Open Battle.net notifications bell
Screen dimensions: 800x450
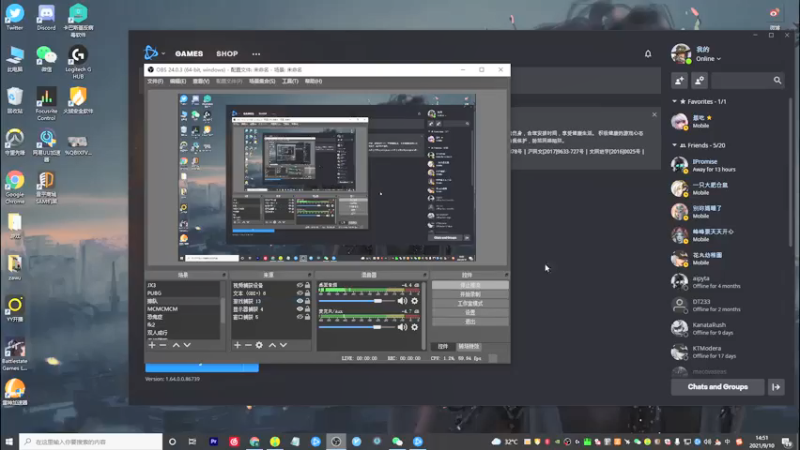648,54
